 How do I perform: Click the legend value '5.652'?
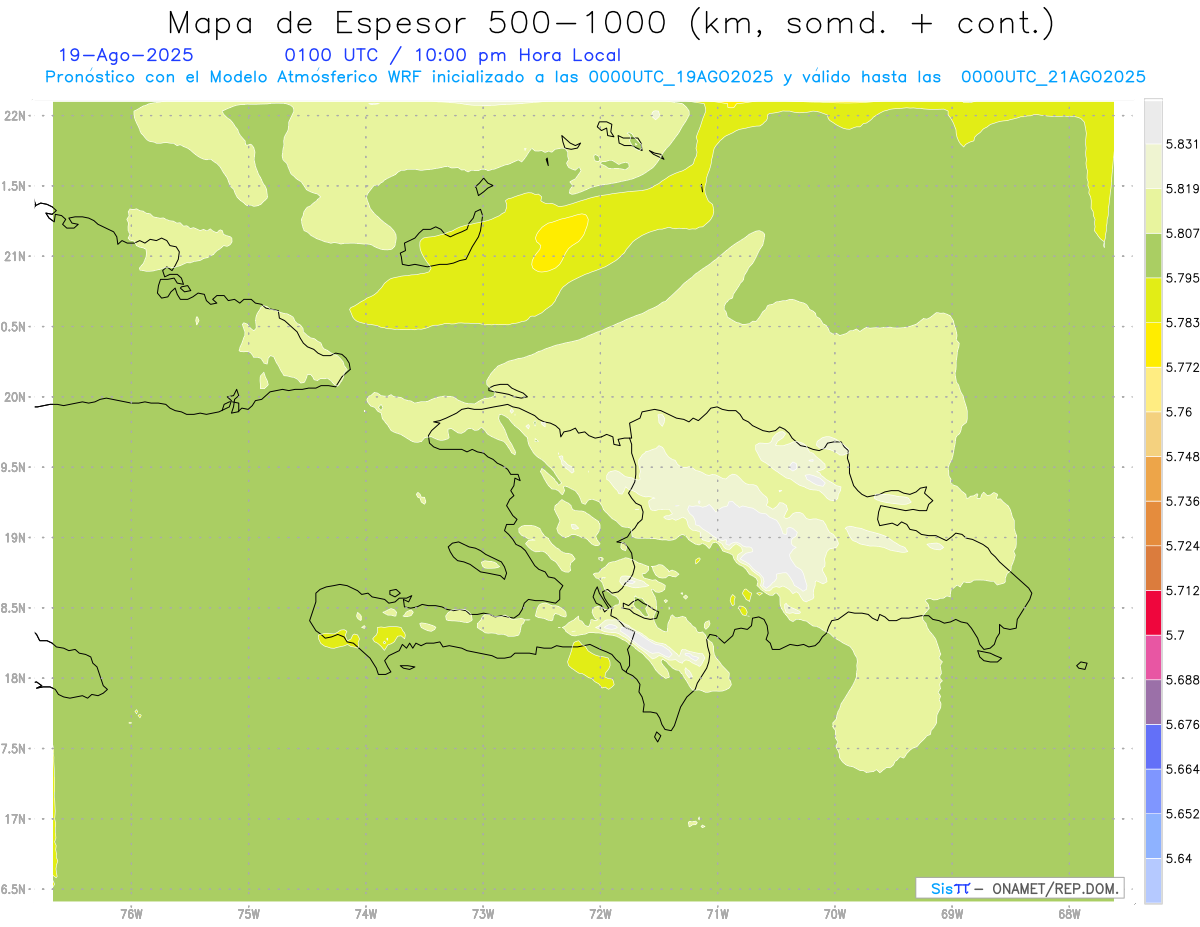pyautogui.click(x=1182, y=814)
